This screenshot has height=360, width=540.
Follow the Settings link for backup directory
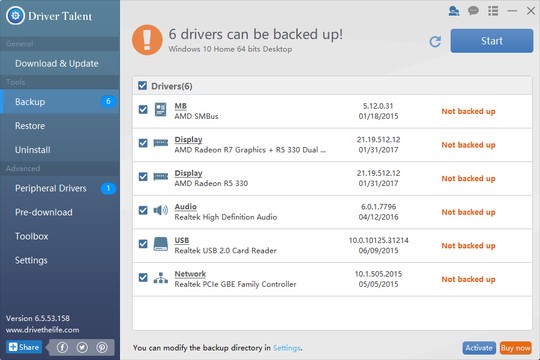pyautogui.click(x=287, y=348)
